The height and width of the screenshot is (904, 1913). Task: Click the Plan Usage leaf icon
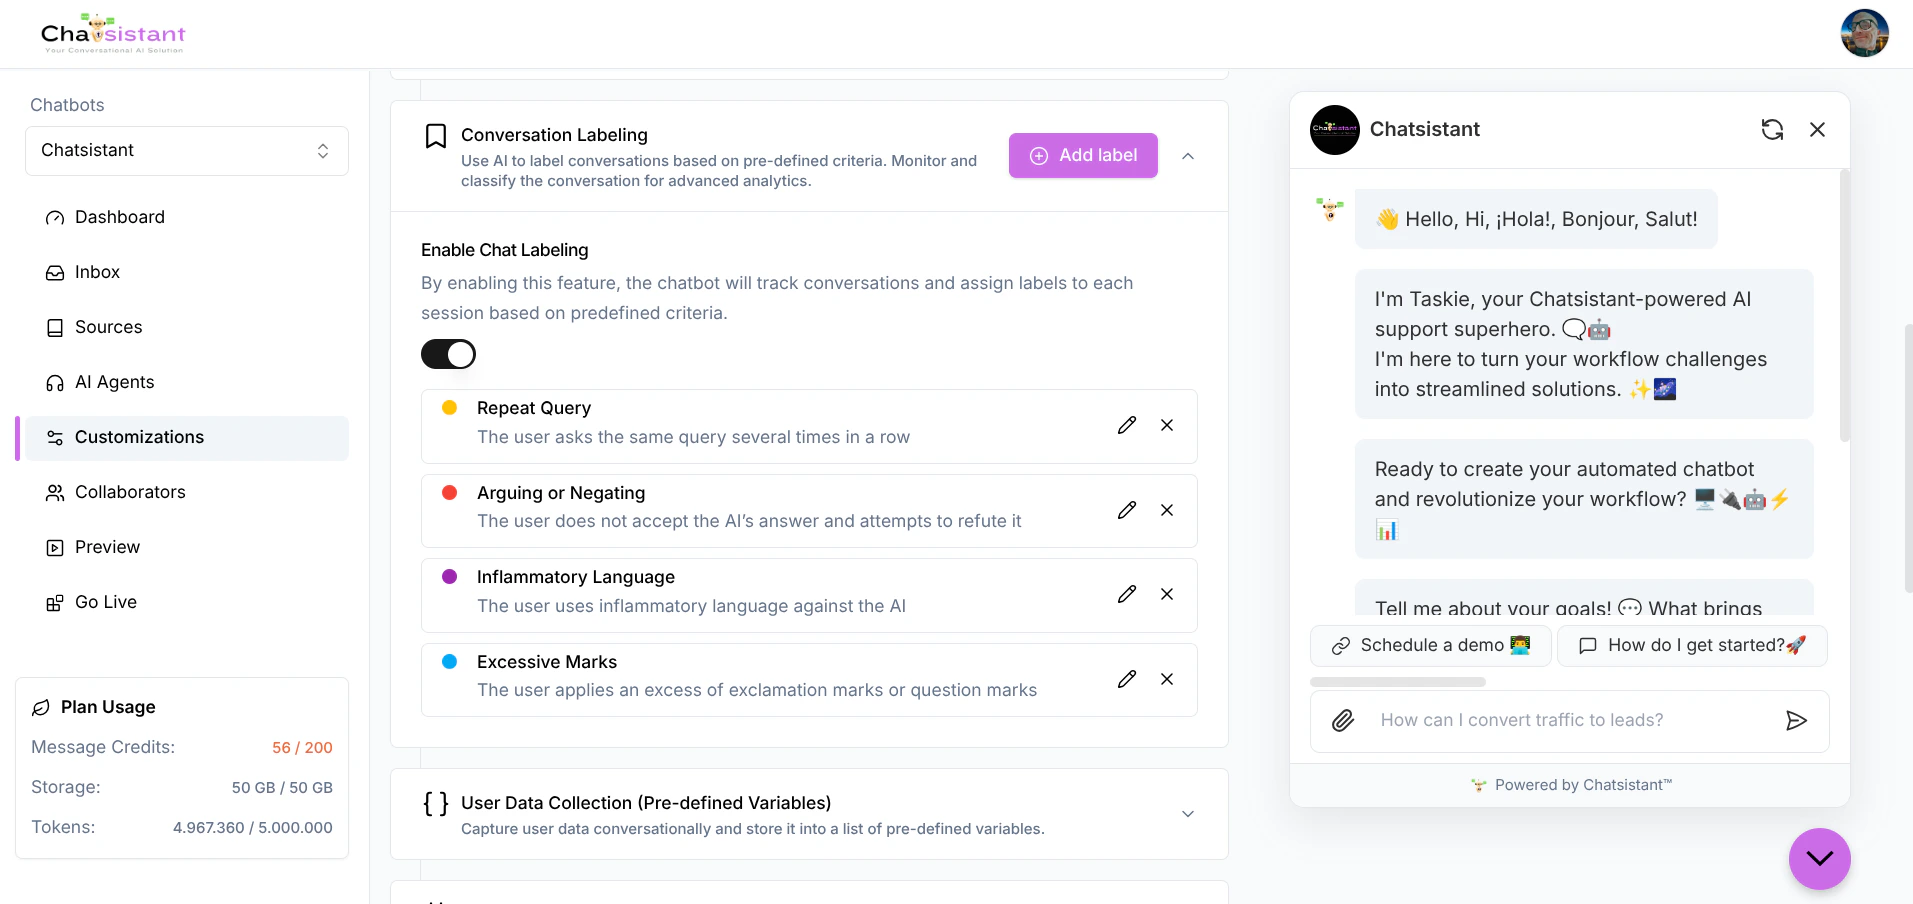[x=41, y=708]
